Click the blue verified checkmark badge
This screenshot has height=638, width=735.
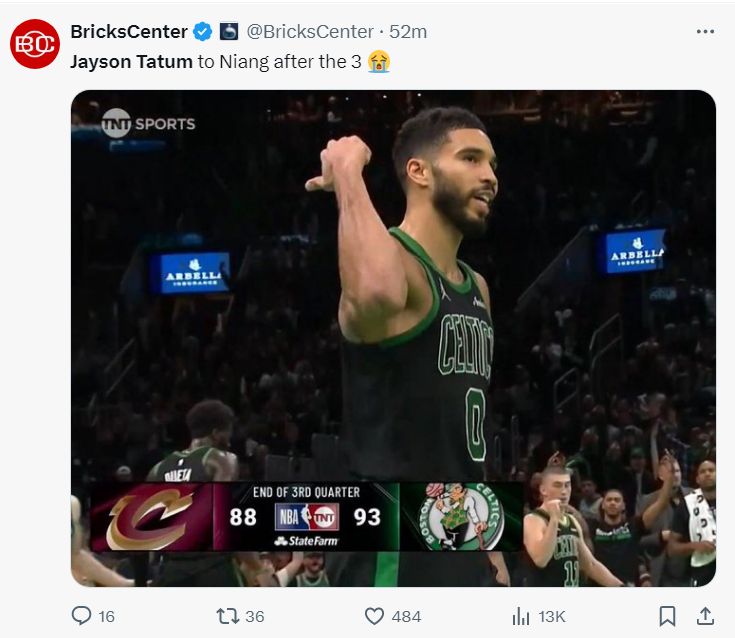tap(203, 32)
